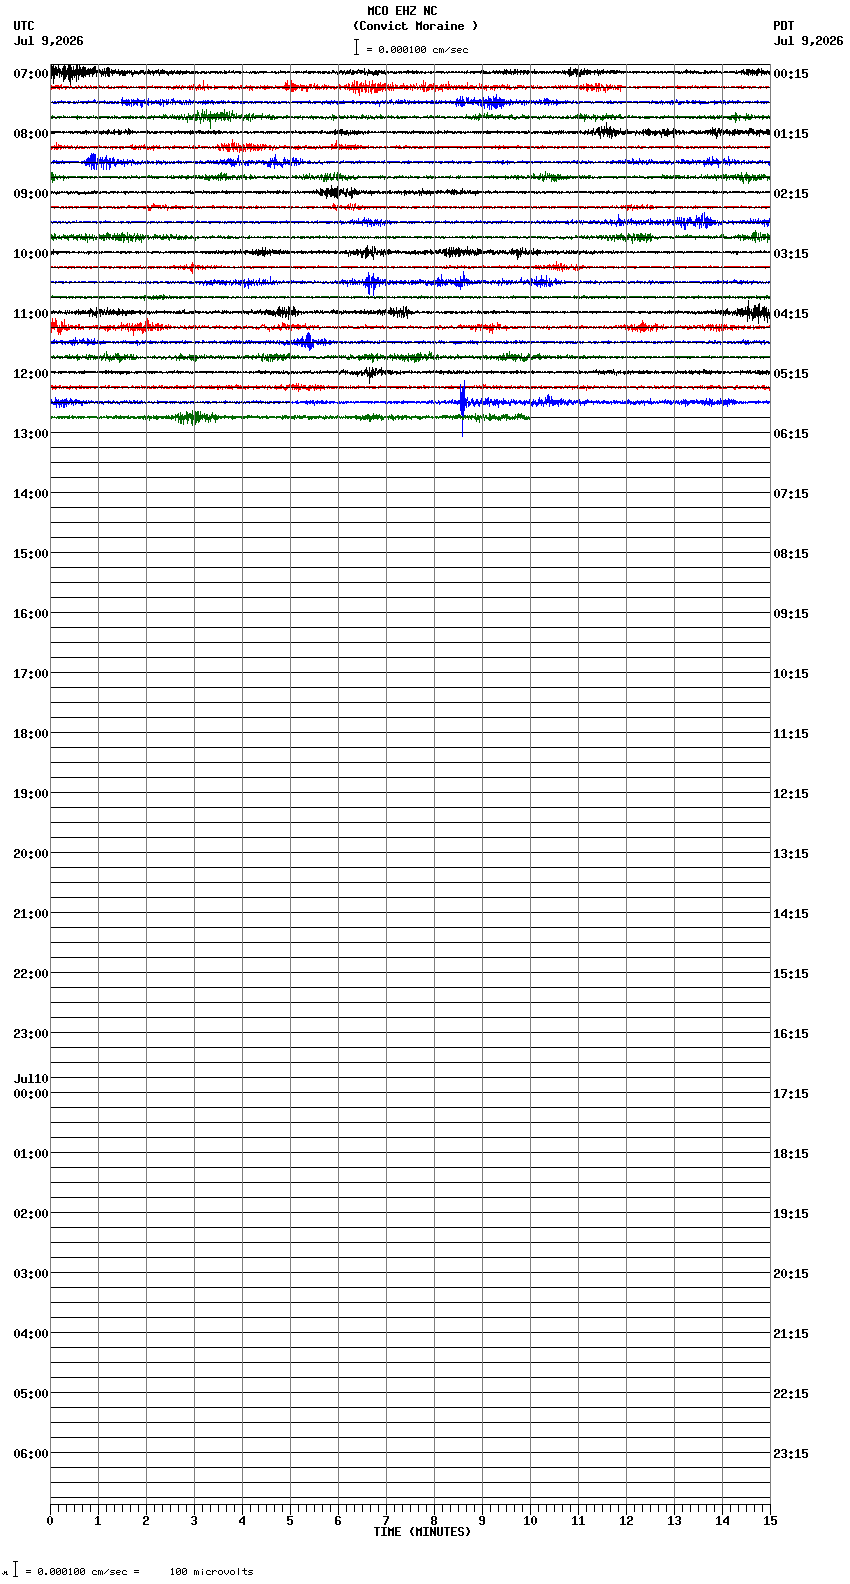Image resolution: width=850 pixels, height=1584 pixels.
Task: Click the '03:00' UTC time label
Action: [31, 1274]
